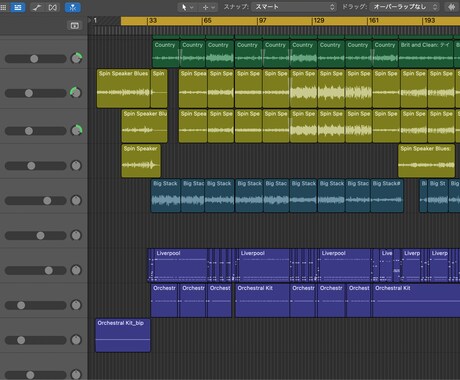Enable Flex editing button
This screenshot has height=380, width=460.
point(53,7)
